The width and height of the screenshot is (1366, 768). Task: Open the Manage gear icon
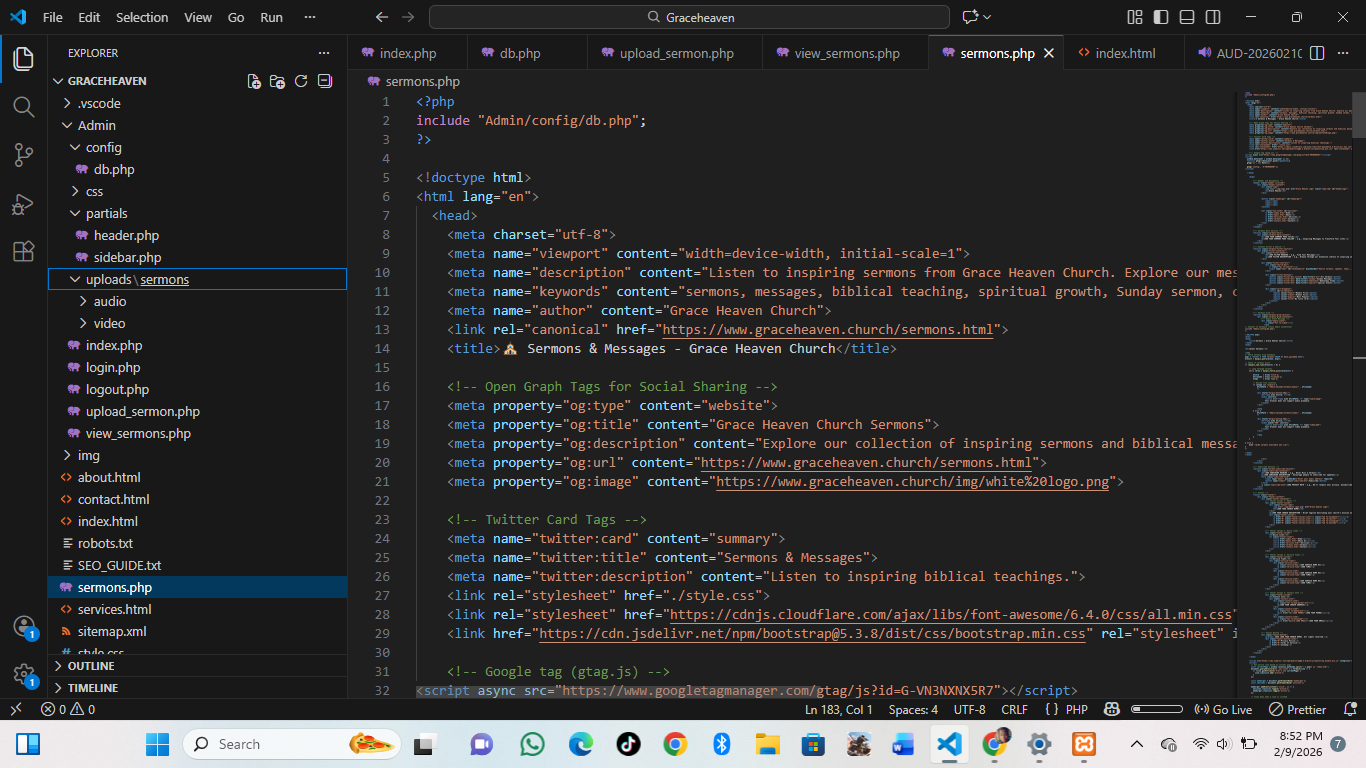coord(23,675)
